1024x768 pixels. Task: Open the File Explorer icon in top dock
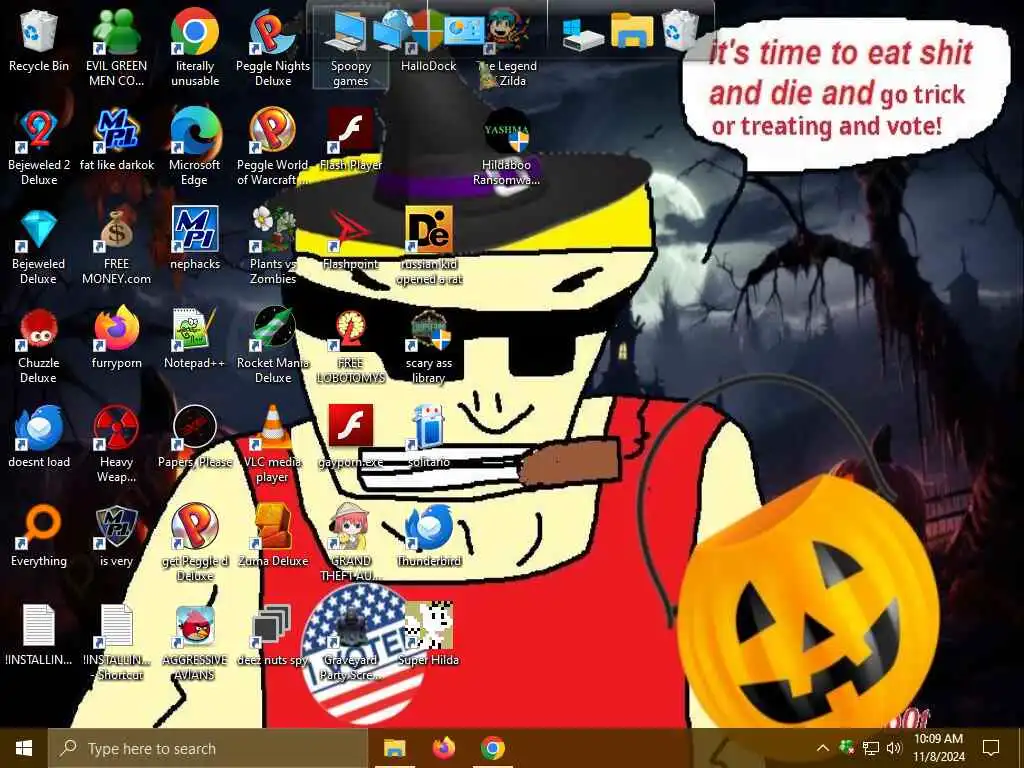point(632,30)
